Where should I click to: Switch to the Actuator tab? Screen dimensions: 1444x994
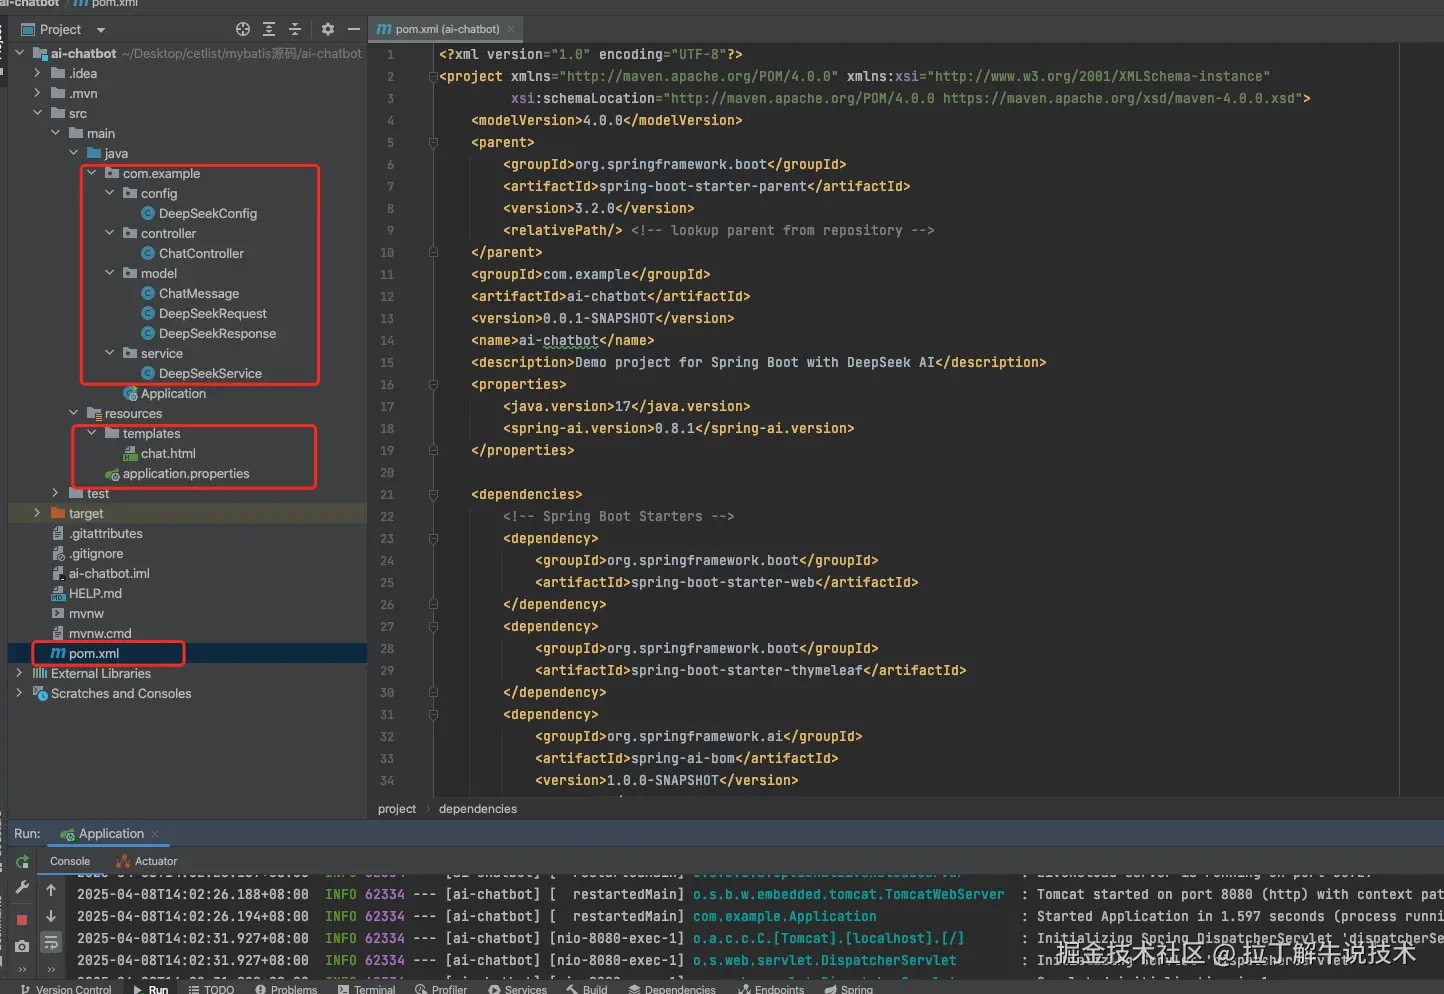coord(146,861)
